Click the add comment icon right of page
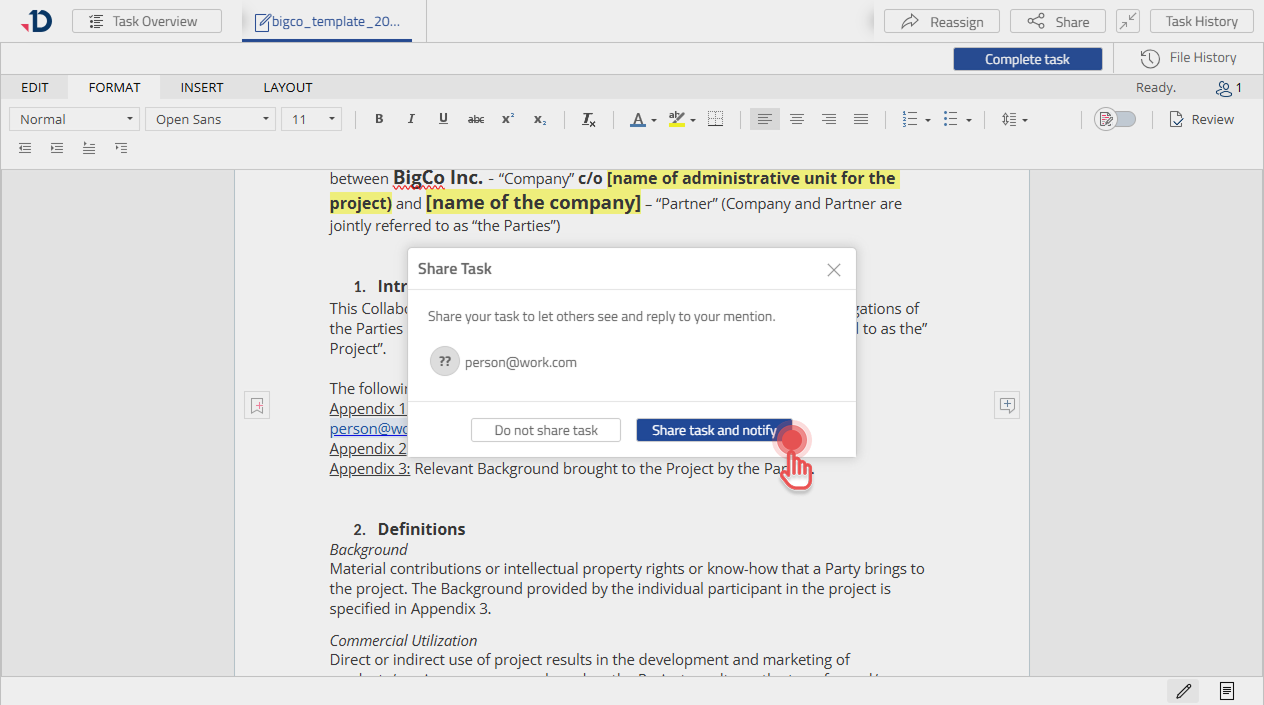Image resolution: width=1264 pixels, height=705 pixels. [1007, 405]
